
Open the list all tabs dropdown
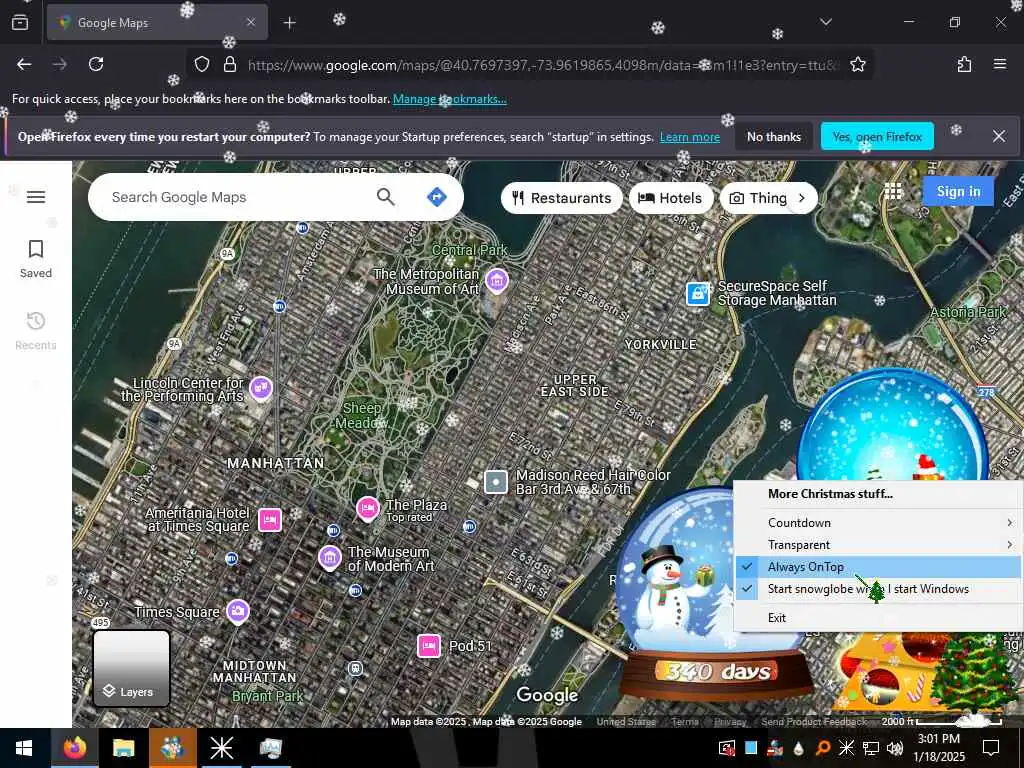[825, 22]
